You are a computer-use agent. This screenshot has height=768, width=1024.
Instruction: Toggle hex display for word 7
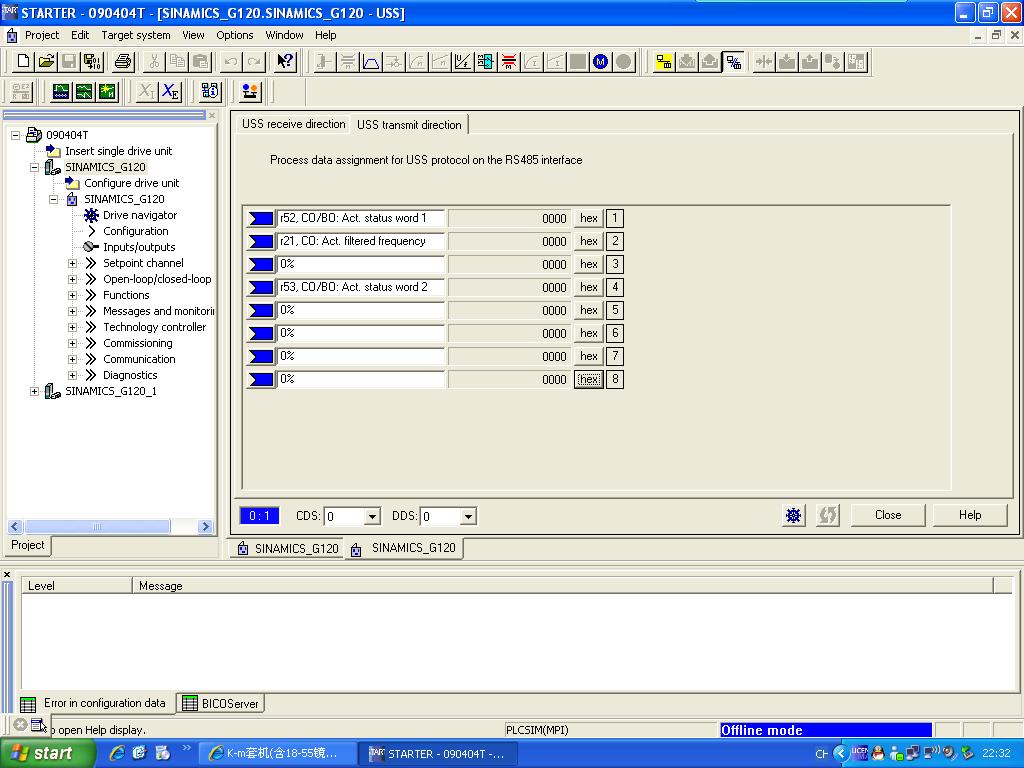pyautogui.click(x=588, y=356)
